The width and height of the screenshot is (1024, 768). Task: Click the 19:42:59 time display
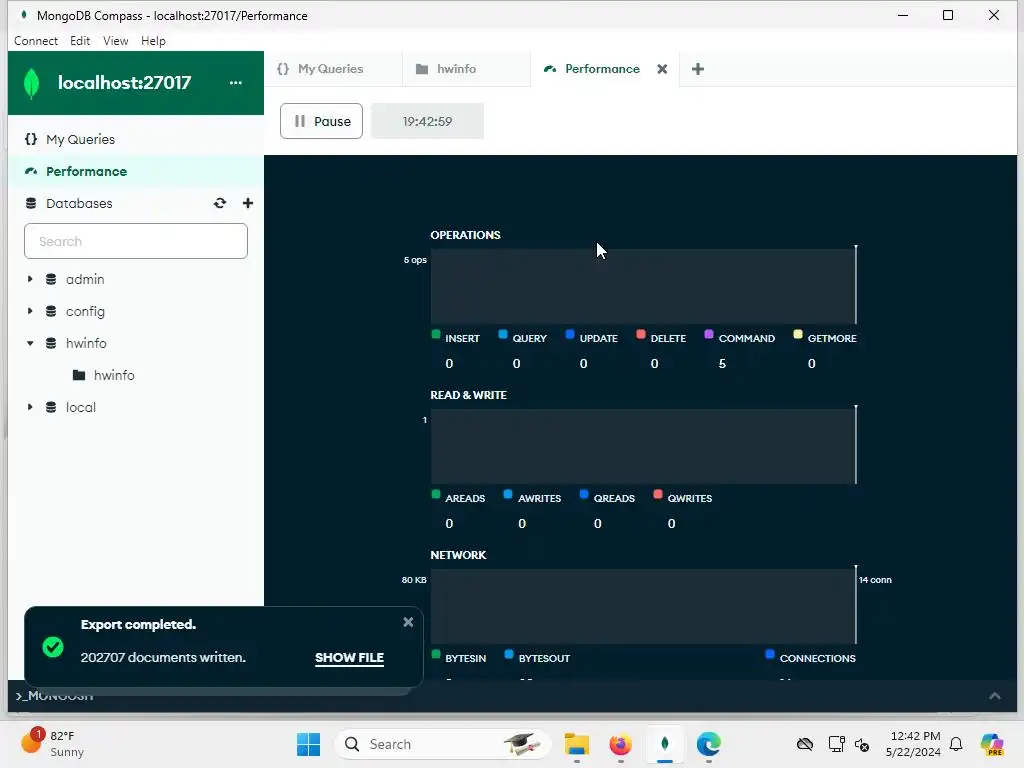point(427,121)
